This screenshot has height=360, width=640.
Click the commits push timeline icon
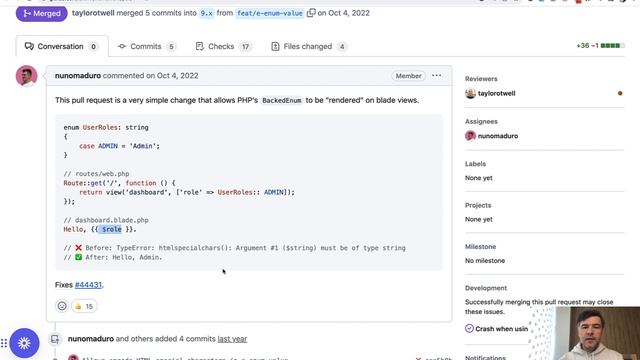pyautogui.click(x=55, y=339)
